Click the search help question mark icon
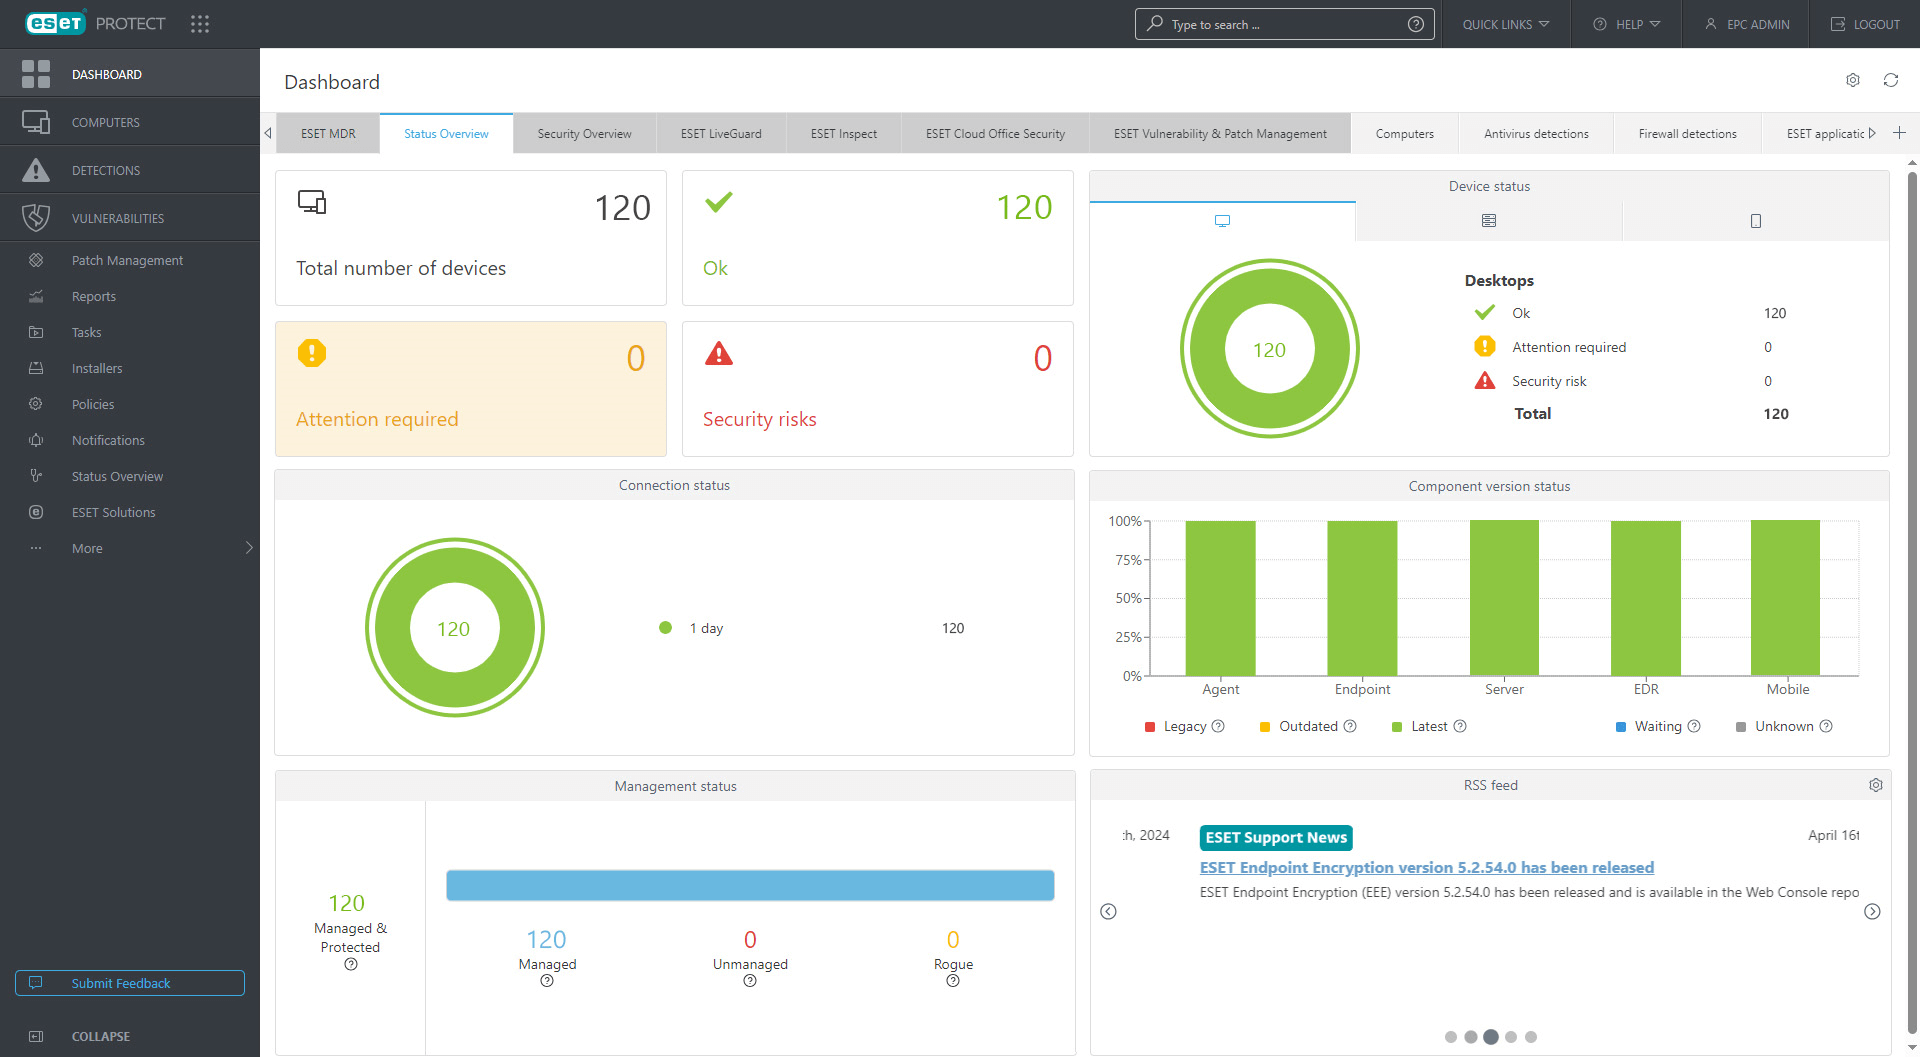The image size is (1920, 1057). click(1416, 24)
